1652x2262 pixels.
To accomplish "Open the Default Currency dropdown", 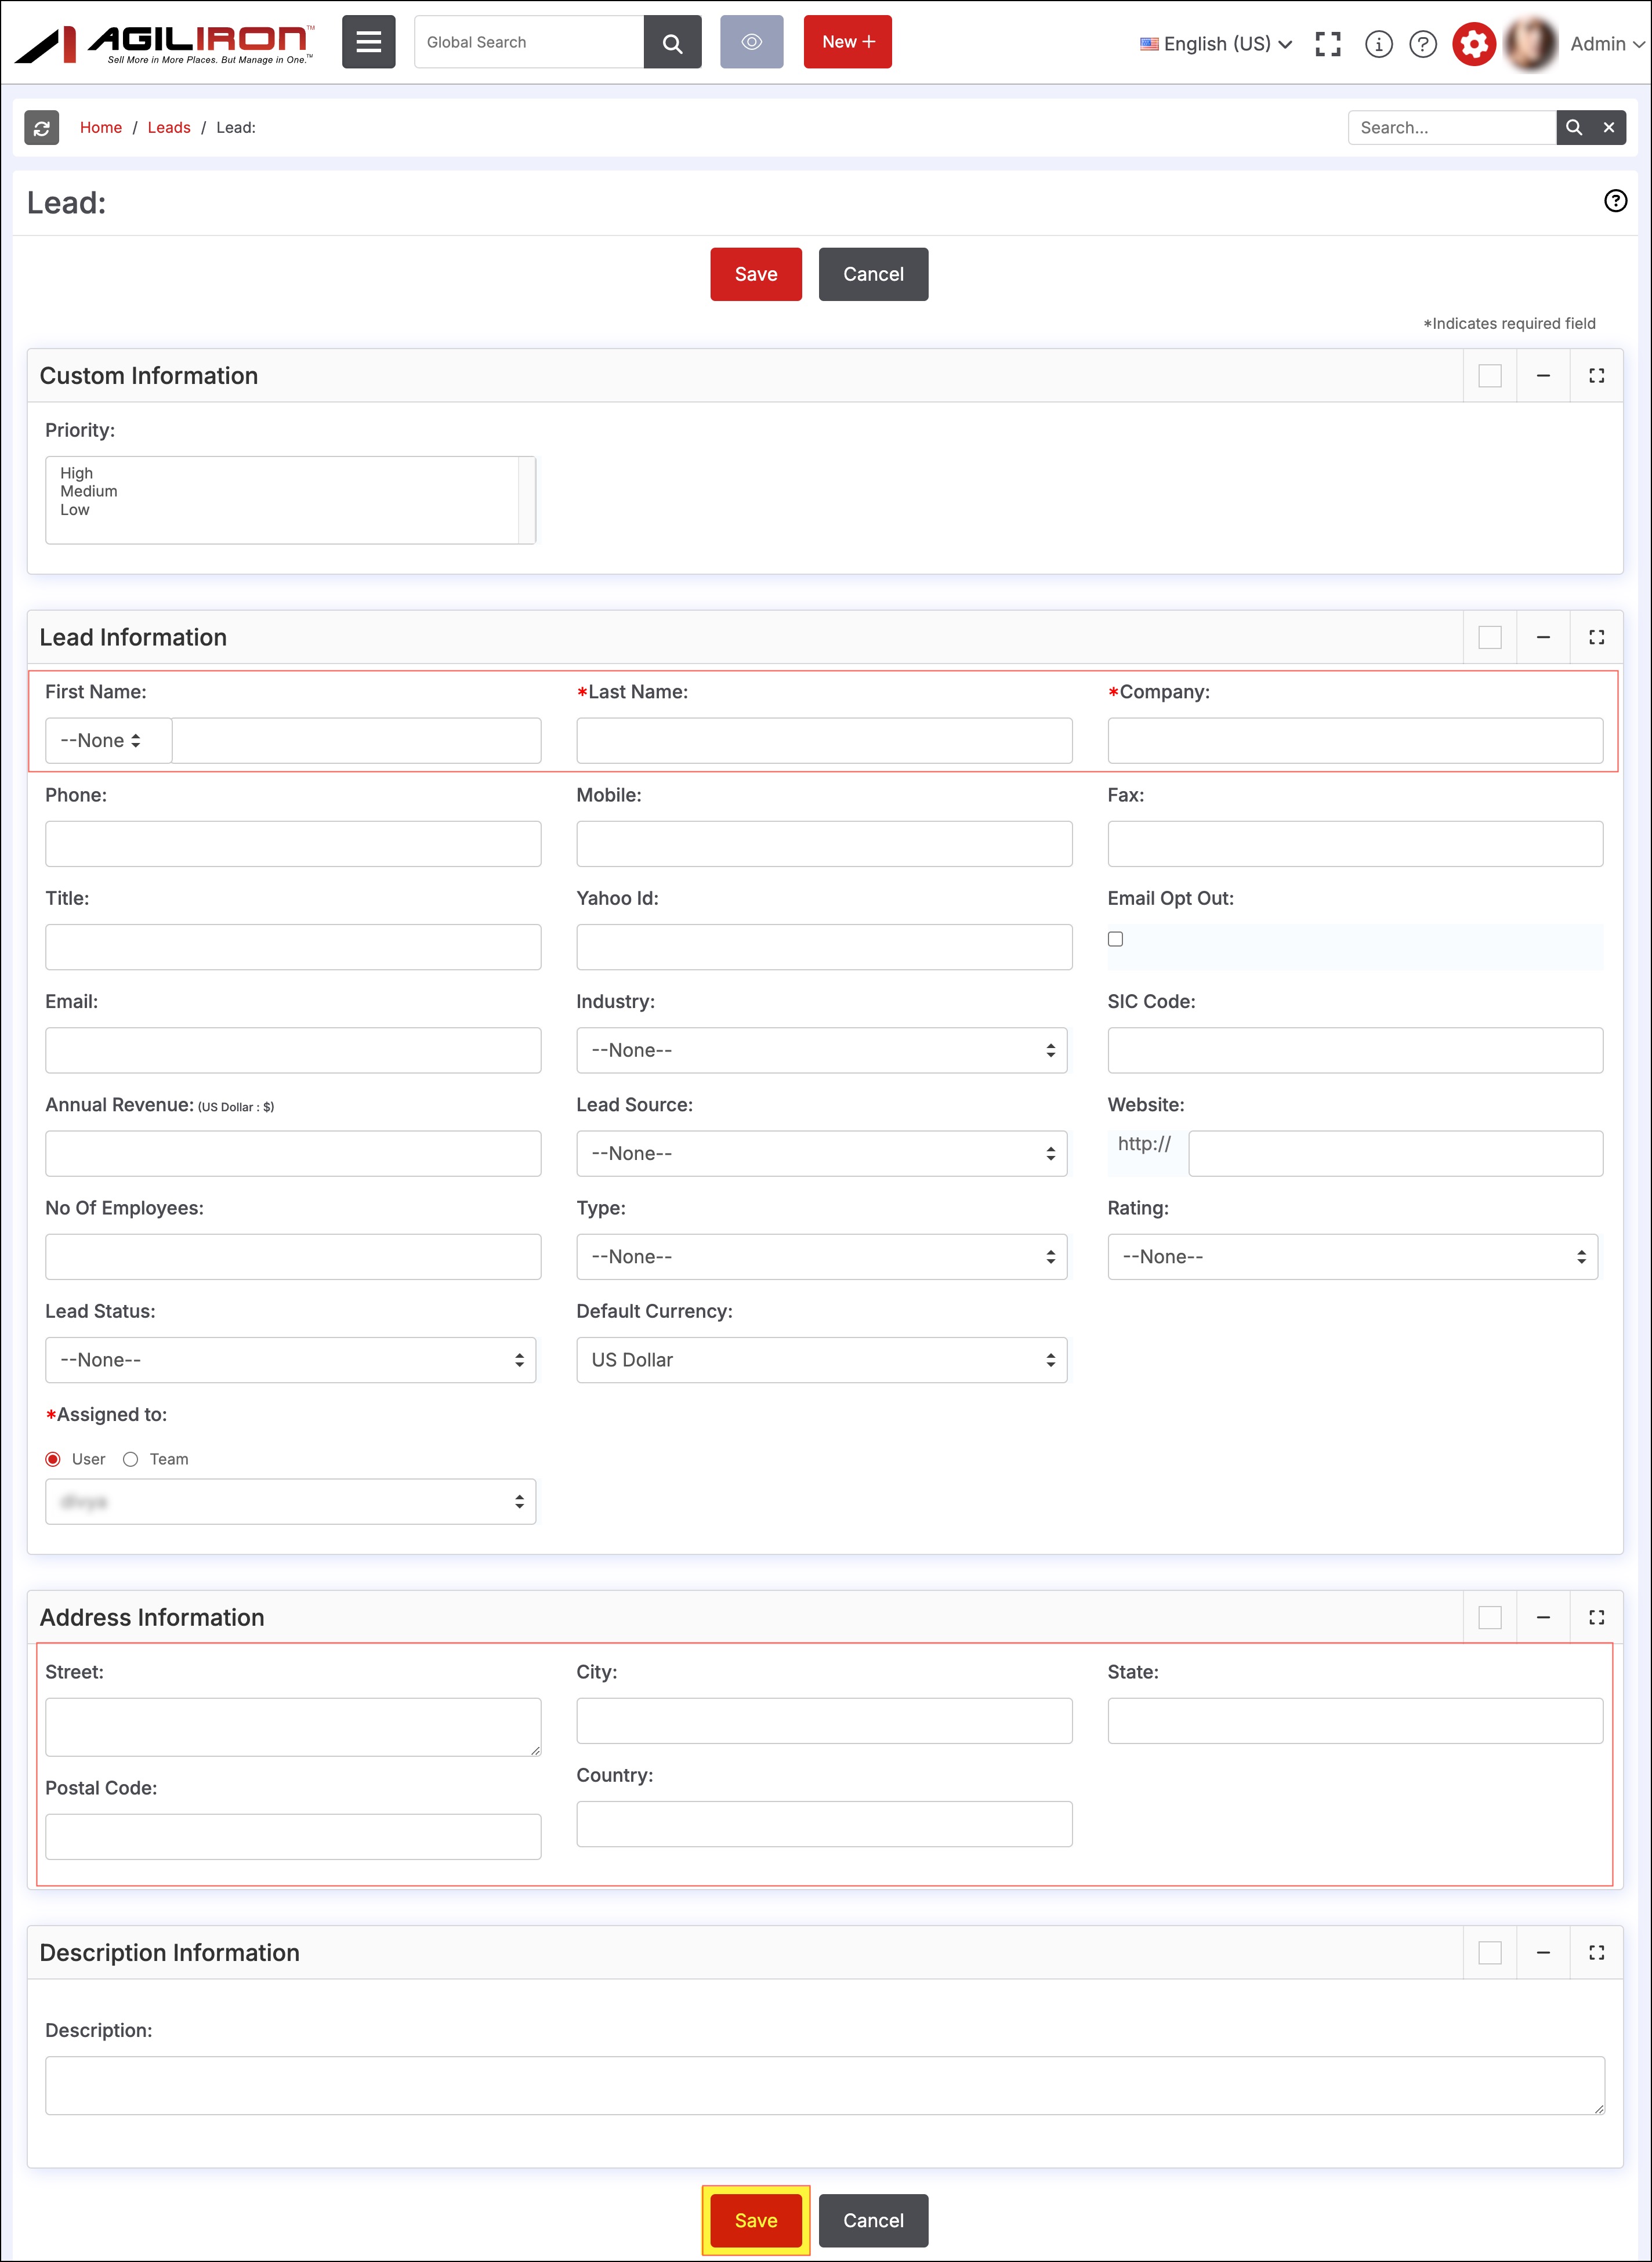I will tap(821, 1359).
